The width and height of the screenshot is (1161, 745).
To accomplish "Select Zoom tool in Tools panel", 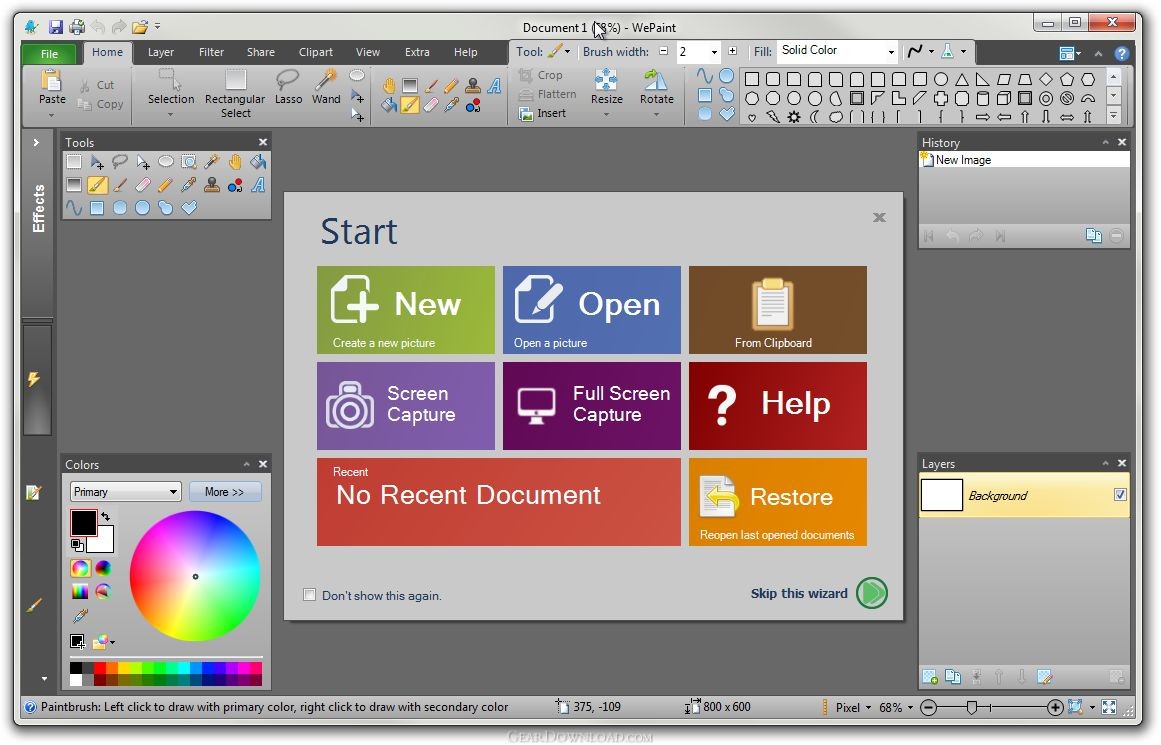I will click(x=189, y=162).
